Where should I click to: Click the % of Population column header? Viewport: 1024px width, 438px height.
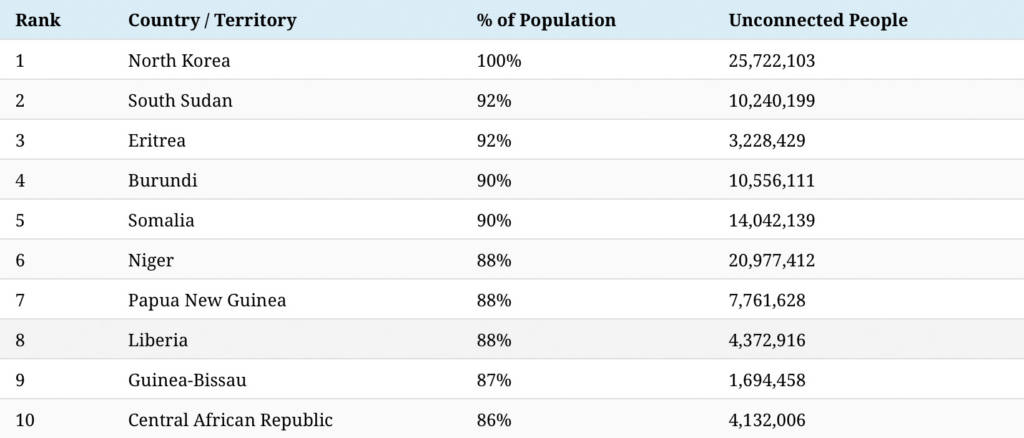[x=546, y=20]
